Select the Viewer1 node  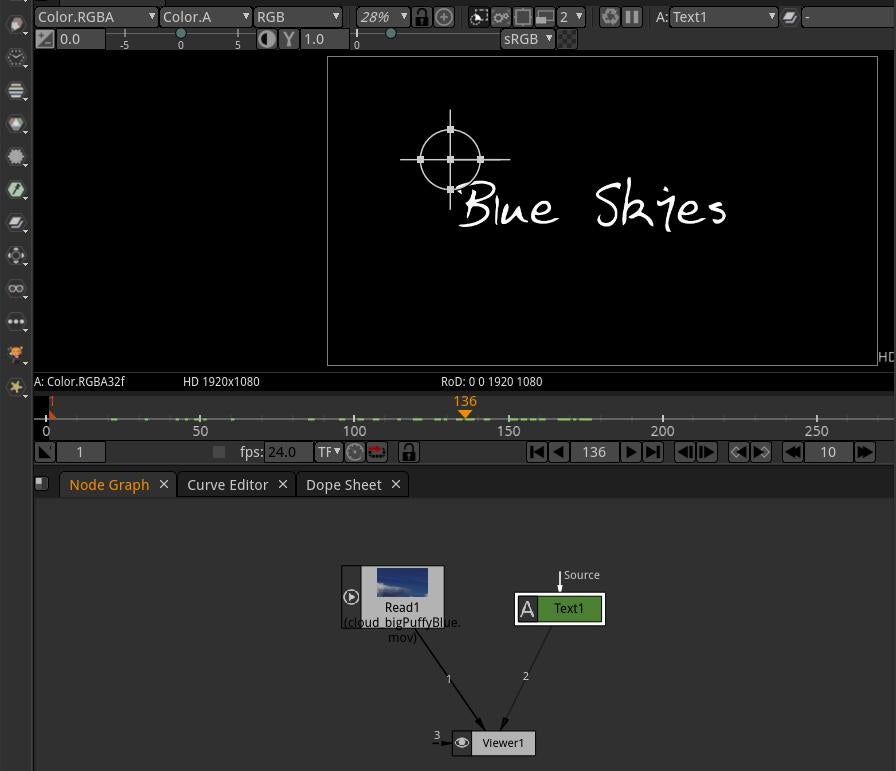502,743
